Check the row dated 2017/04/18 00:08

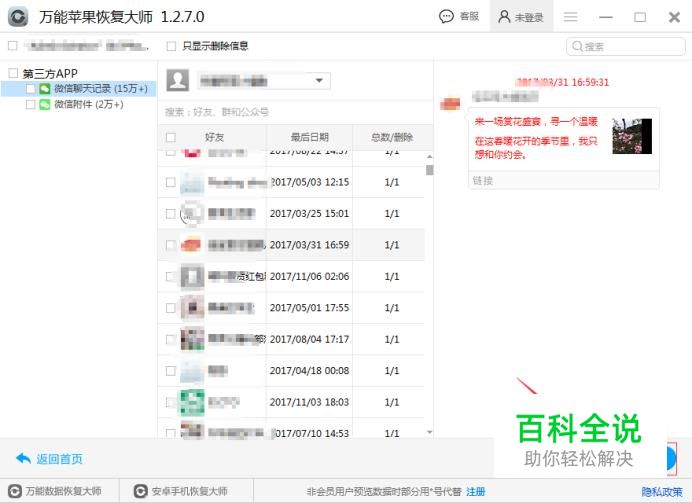click(x=171, y=371)
